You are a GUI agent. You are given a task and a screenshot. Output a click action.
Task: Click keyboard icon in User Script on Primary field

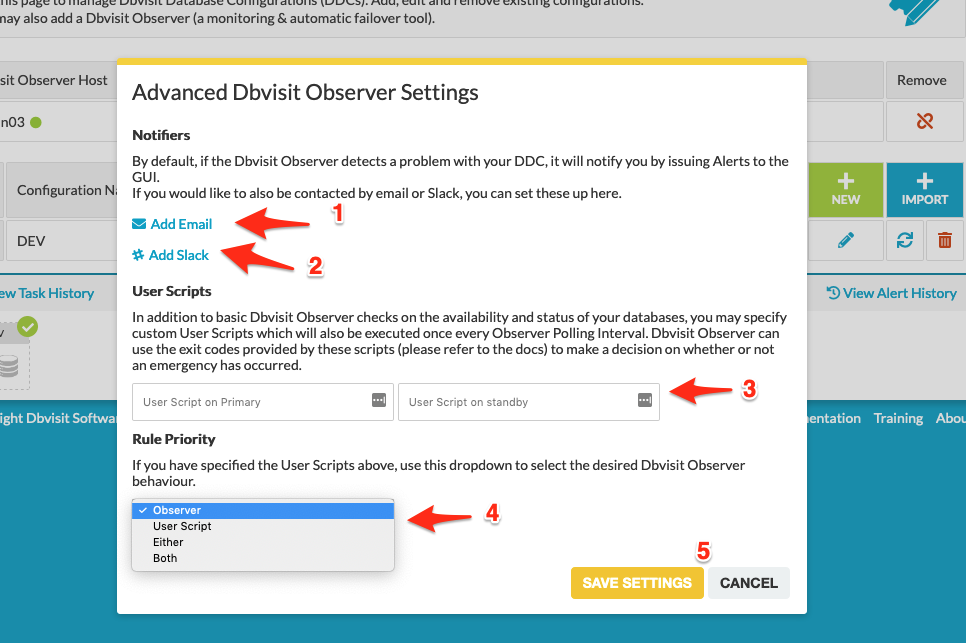click(x=378, y=401)
